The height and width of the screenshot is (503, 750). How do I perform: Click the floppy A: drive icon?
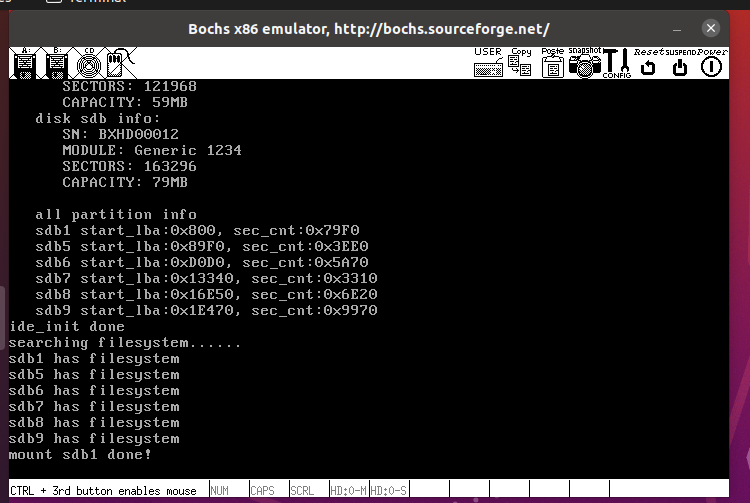(x=25, y=63)
